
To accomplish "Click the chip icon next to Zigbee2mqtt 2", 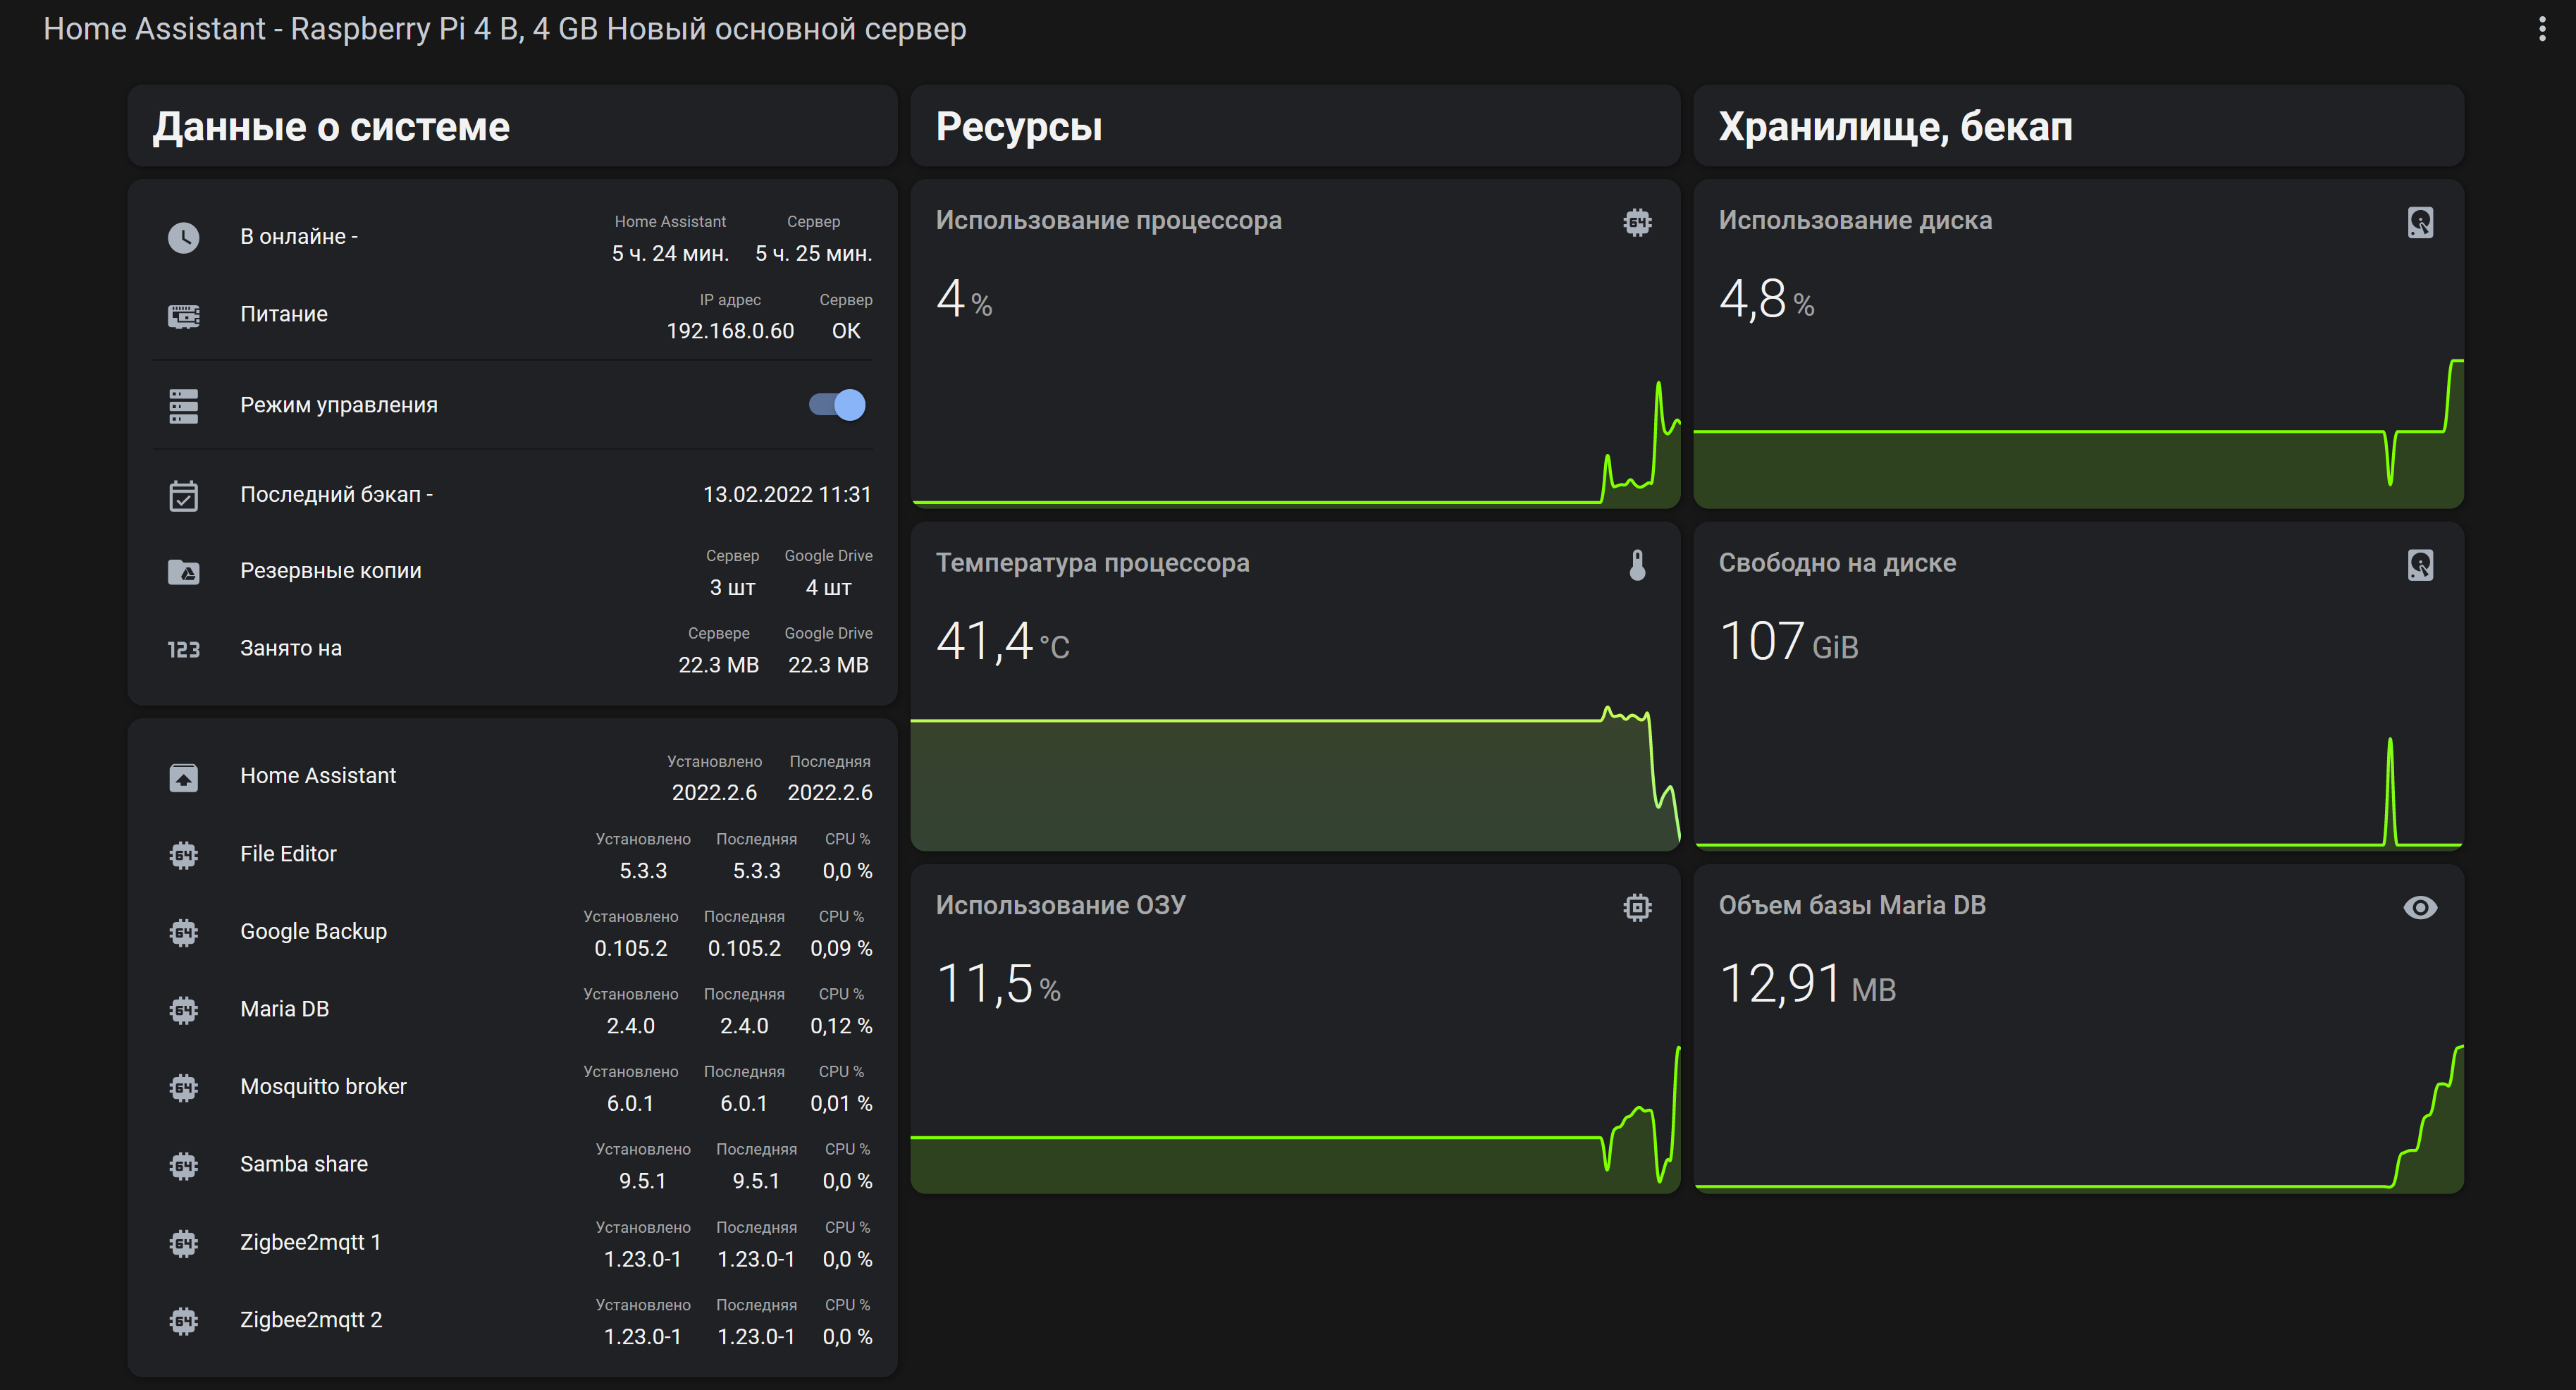I will pyautogui.click(x=183, y=1321).
